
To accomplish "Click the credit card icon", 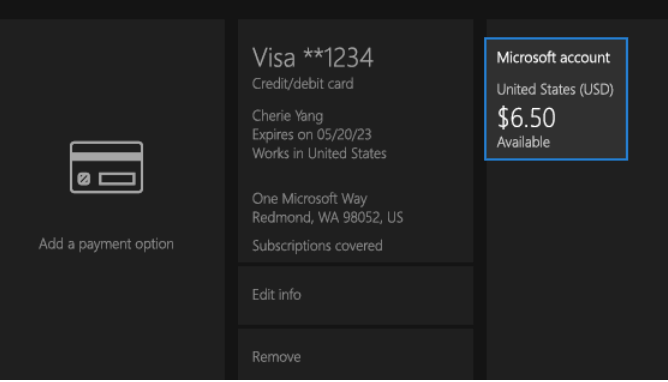I will point(107,167).
